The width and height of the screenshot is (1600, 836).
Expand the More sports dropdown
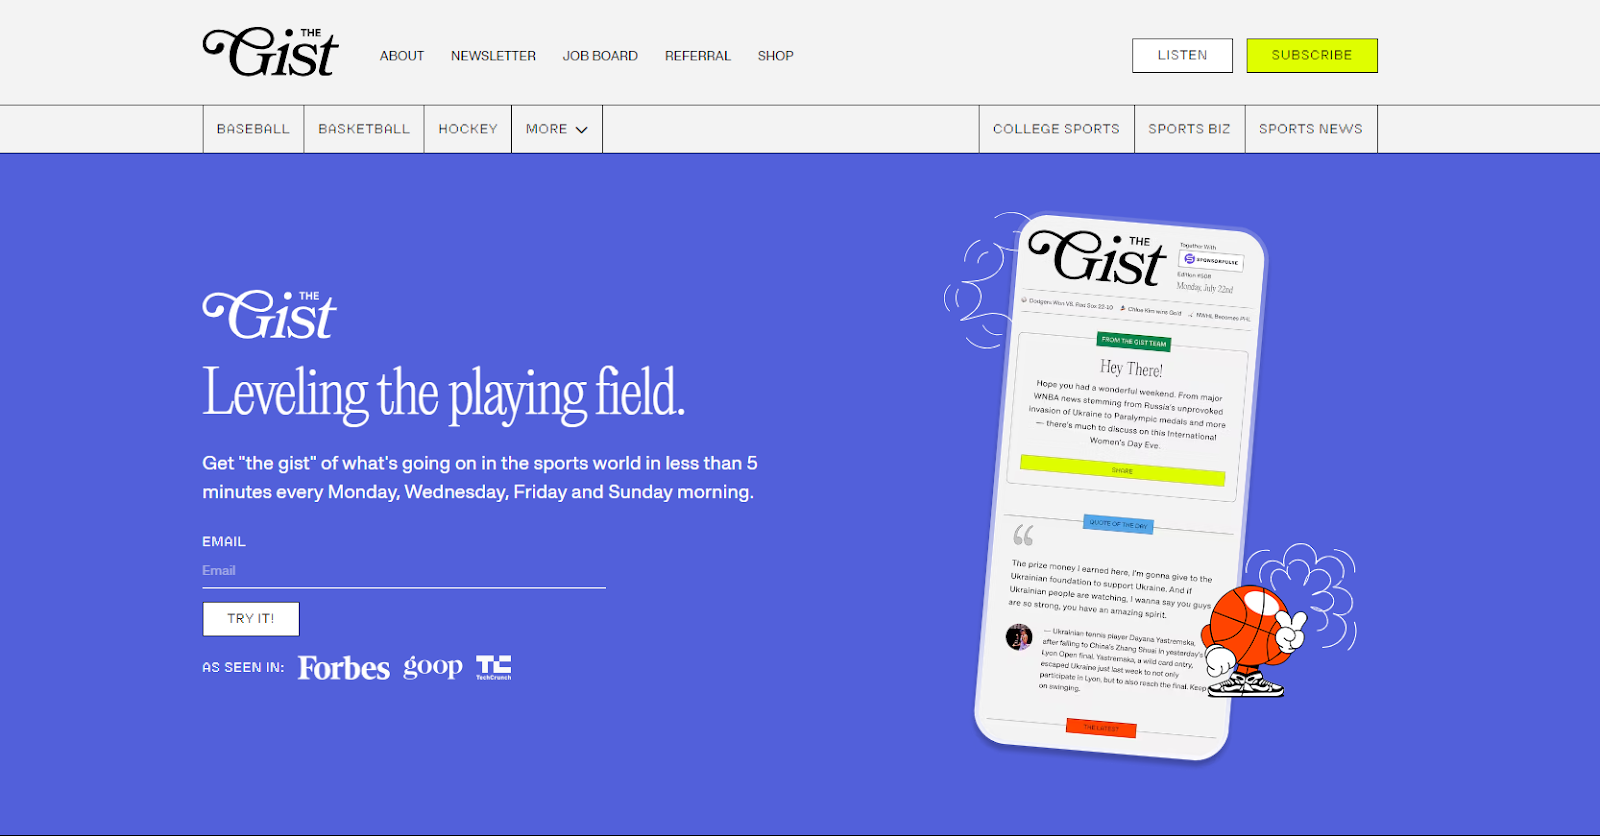[557, 129]
